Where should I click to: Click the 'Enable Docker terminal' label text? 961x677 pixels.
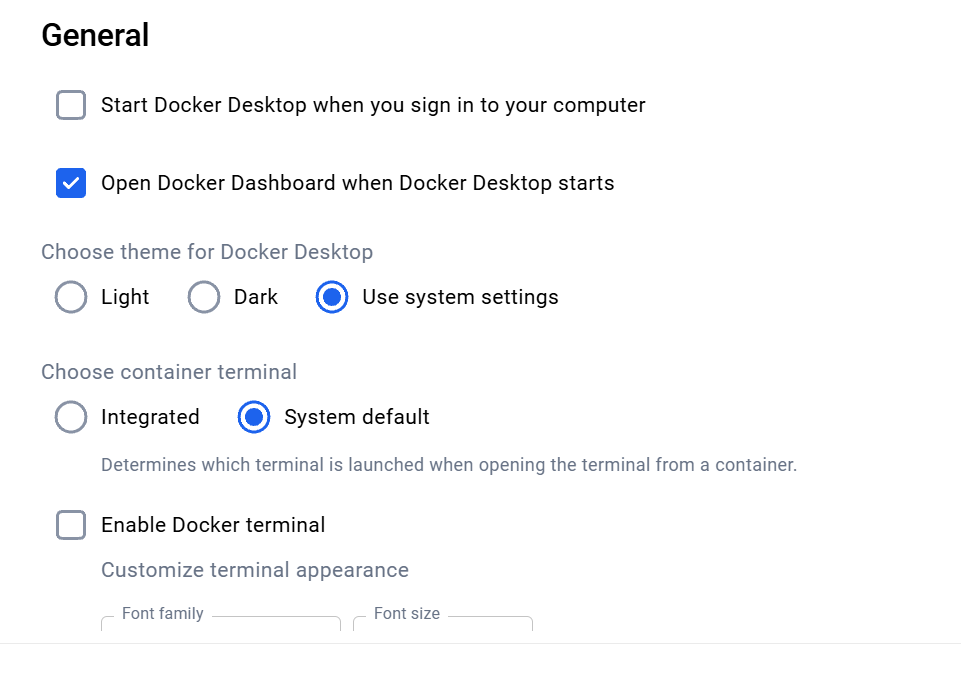coord(213,525)
